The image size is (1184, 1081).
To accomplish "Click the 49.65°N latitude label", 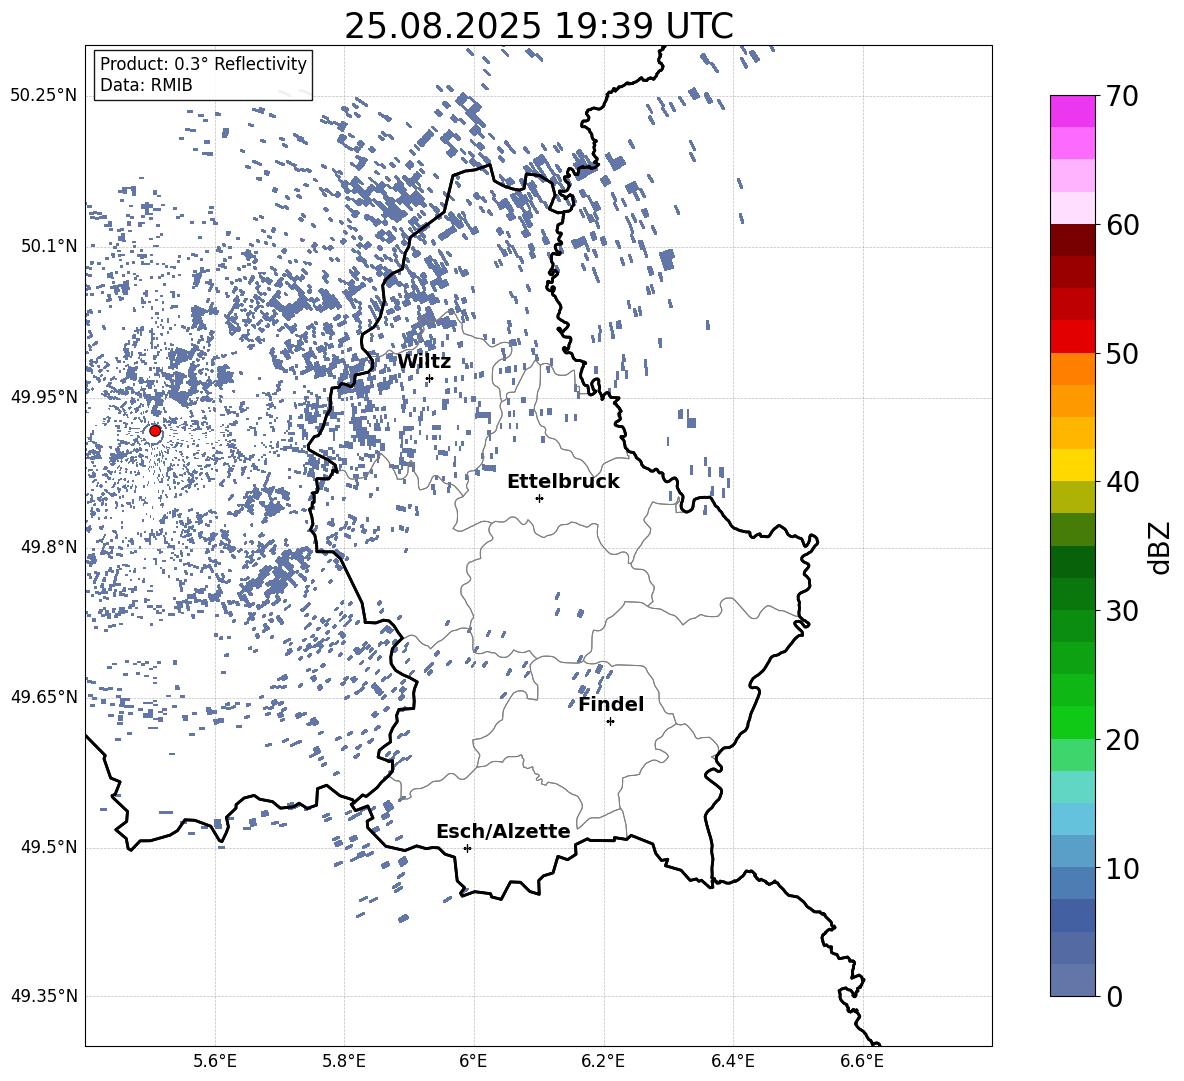I will tap(44, 697).
